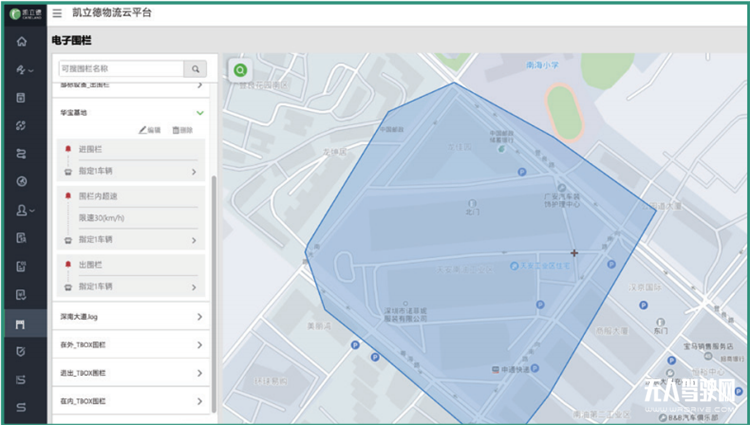Open 指定1车辆 under 进围栏
The image size is (750, 425).
(x=130, y=172)
